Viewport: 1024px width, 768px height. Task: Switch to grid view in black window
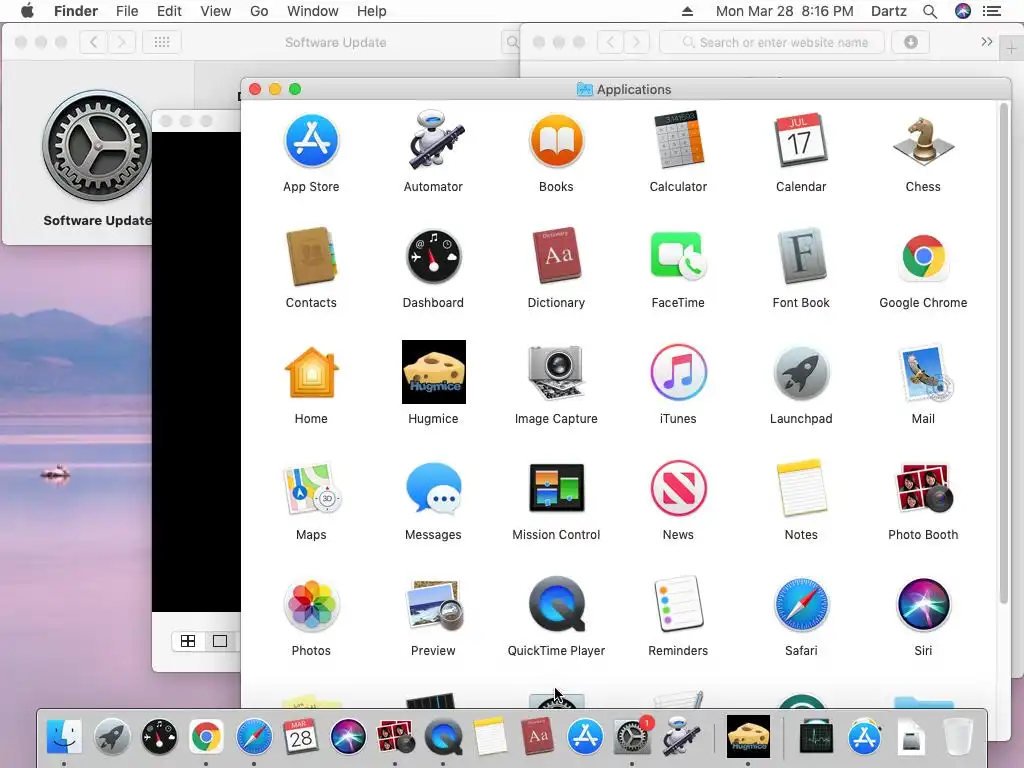click(x=188, y=641)
